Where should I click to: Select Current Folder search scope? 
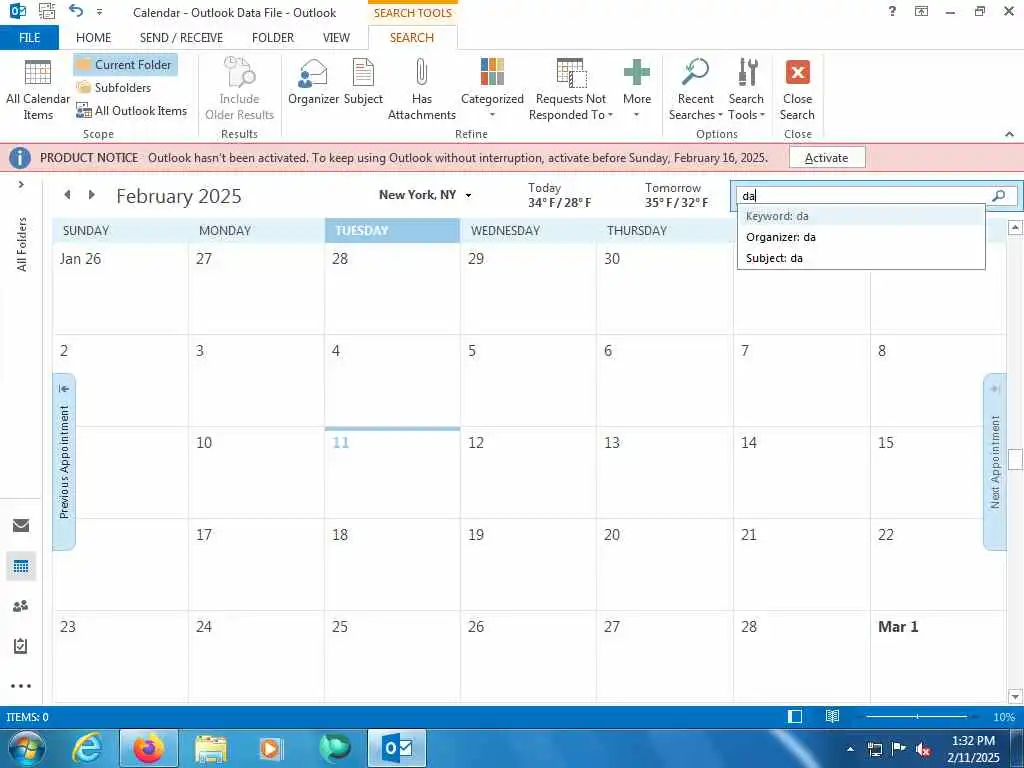point(125,65)
